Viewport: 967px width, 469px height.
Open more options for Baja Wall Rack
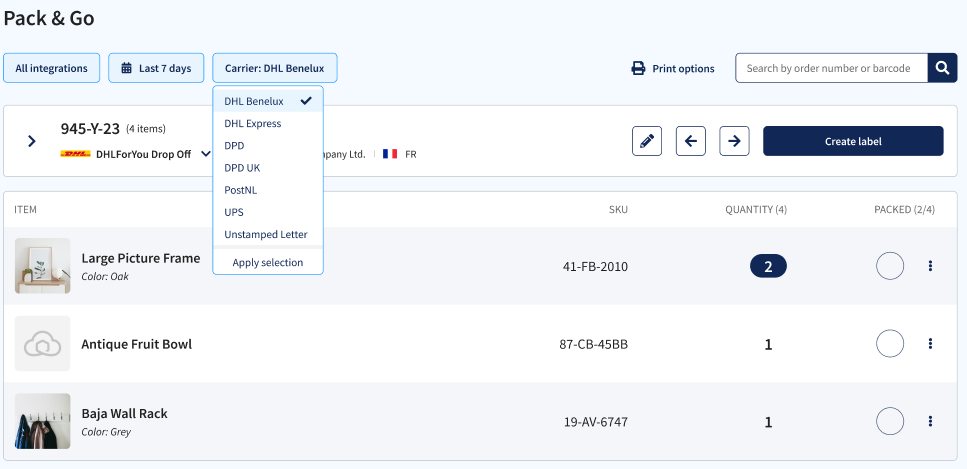pyautogui.click(x=930, y=421)
